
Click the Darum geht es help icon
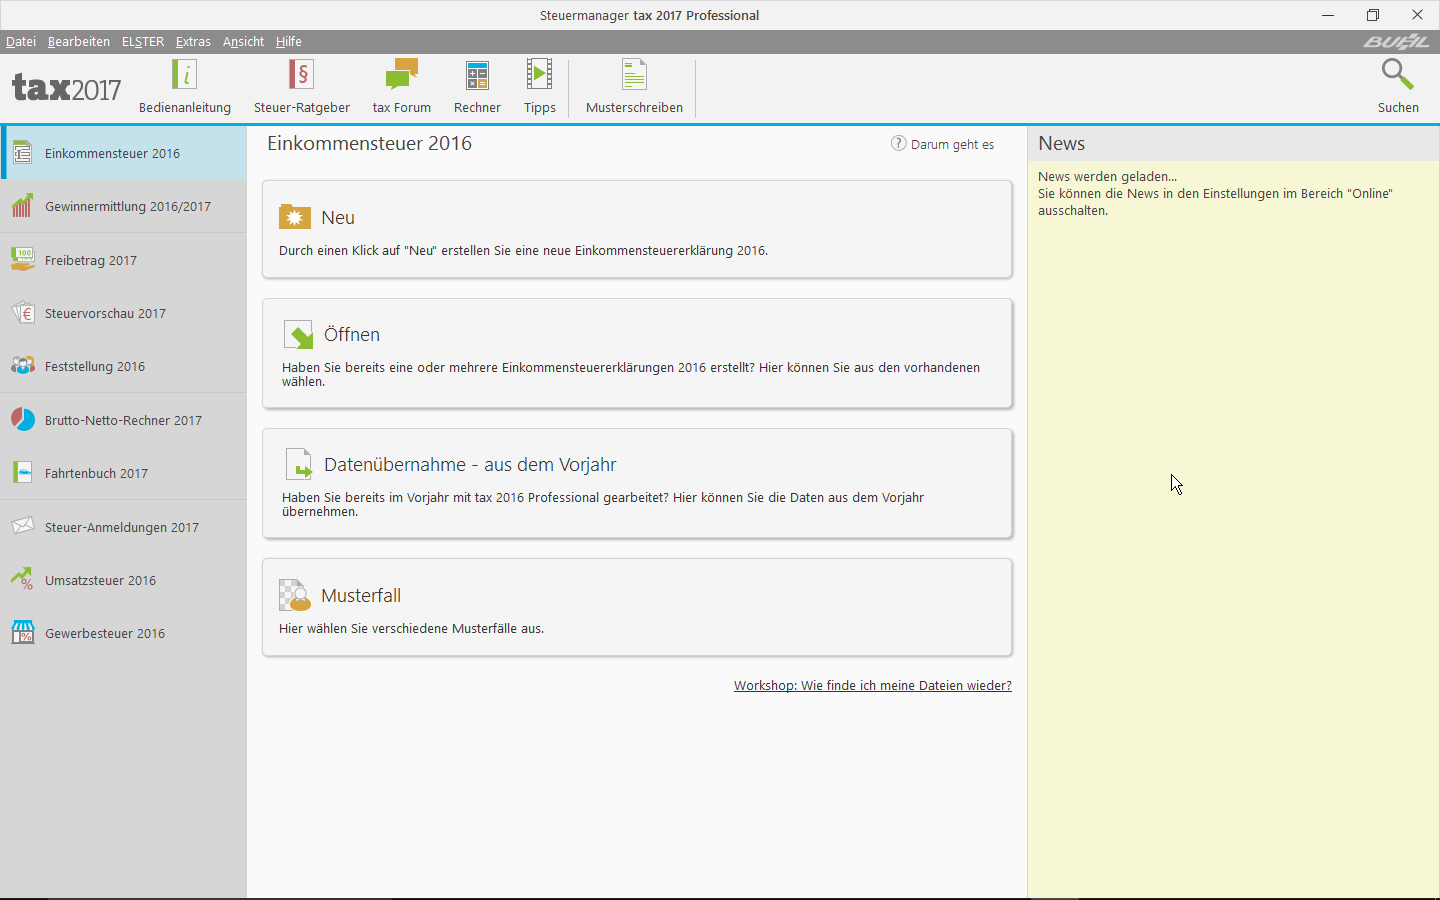point(898,144)
